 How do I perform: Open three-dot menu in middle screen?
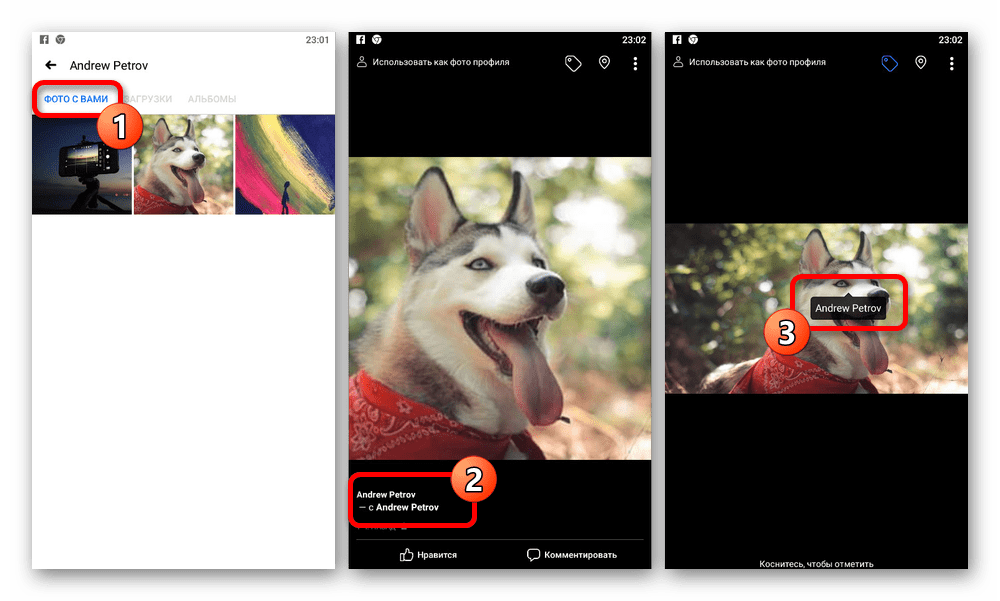(x=635, y=63)
